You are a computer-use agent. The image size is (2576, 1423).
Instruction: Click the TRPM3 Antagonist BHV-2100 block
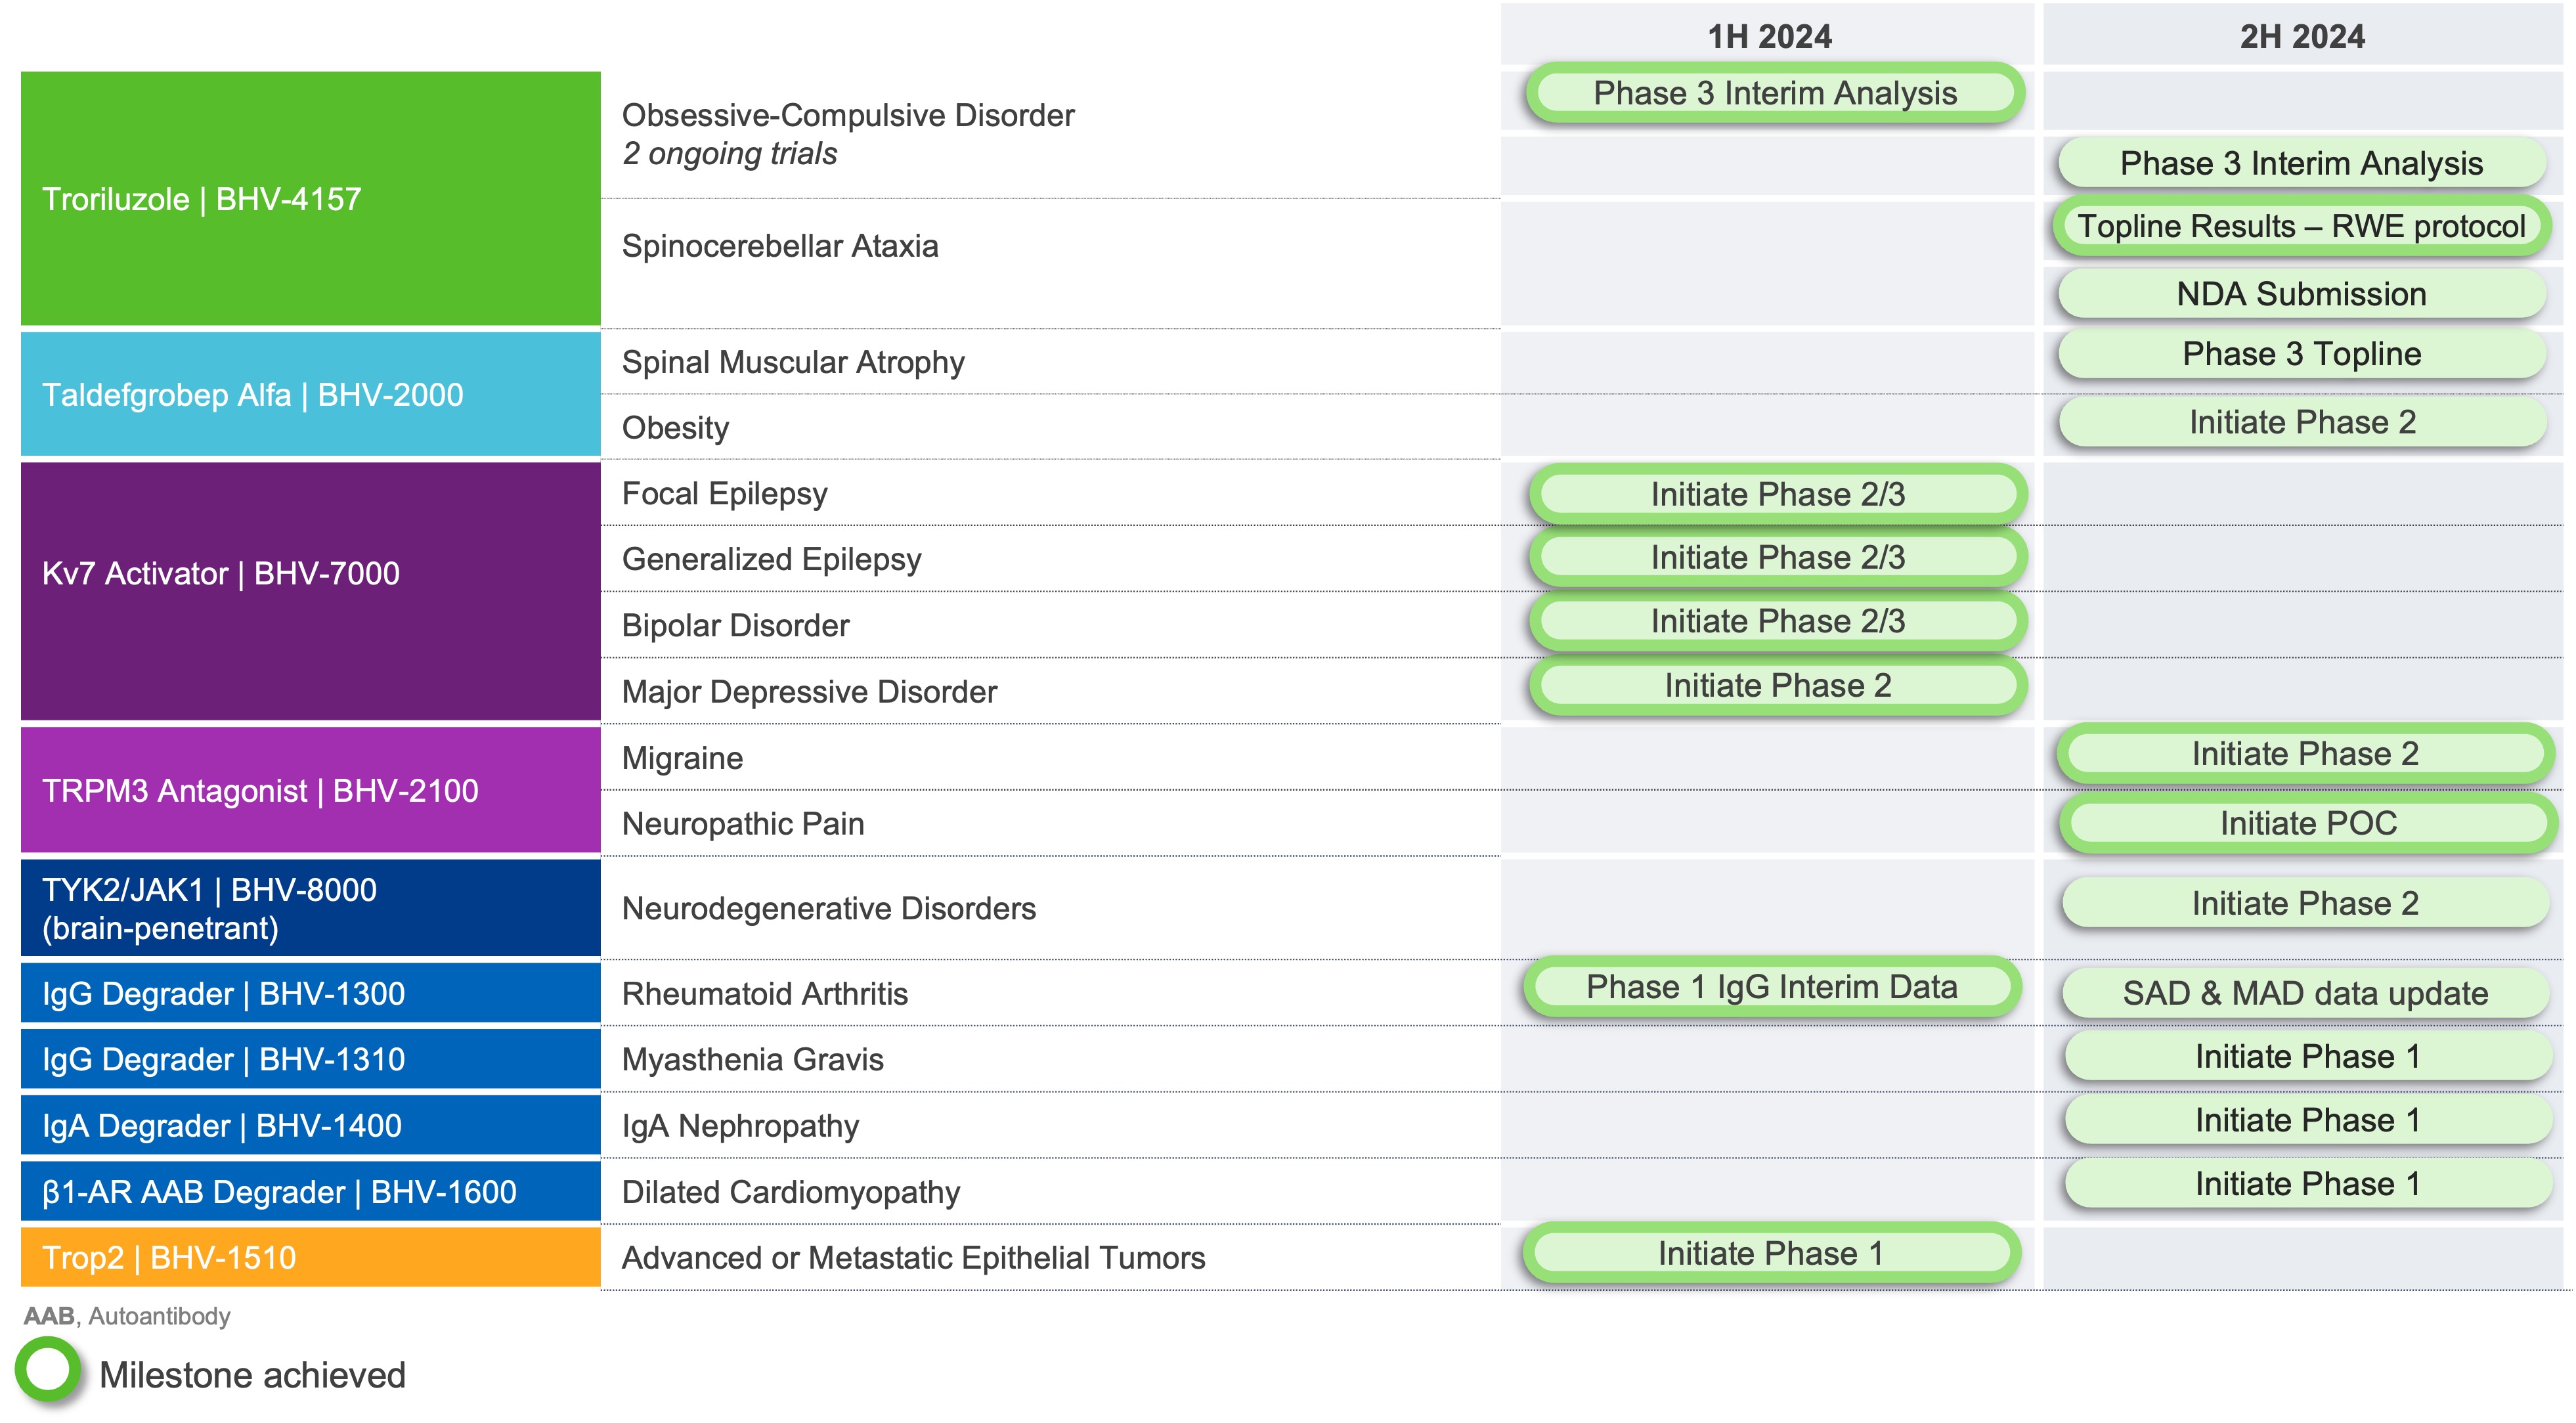click(310, 790)
